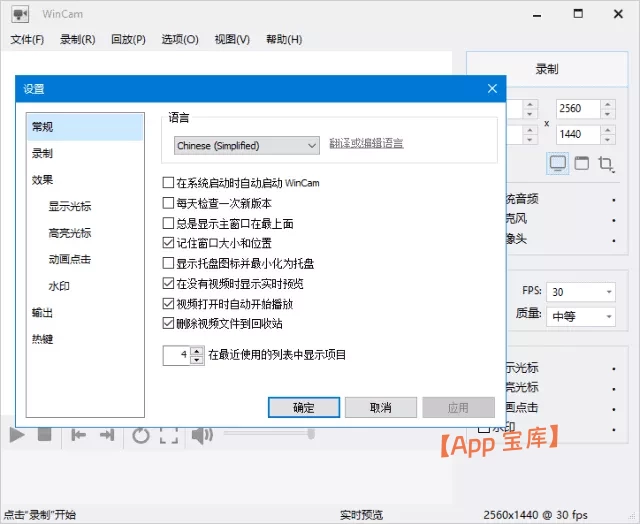The image size is (640, 524).
Task: Click the recent items count field showing 4
Action: pyautogui.click(x=177, y=355)
